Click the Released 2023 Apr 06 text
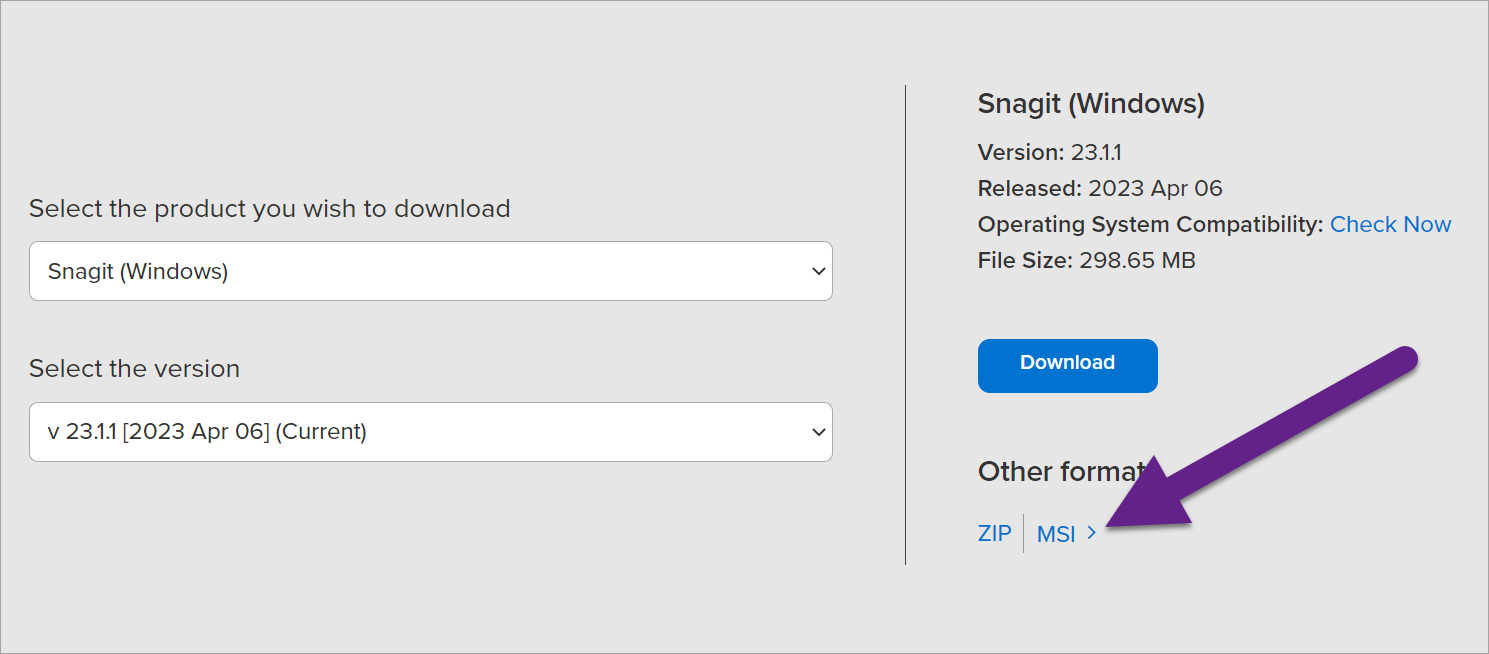The width and height of the screenshot is (1489, 654). (x=1100, y=189)
